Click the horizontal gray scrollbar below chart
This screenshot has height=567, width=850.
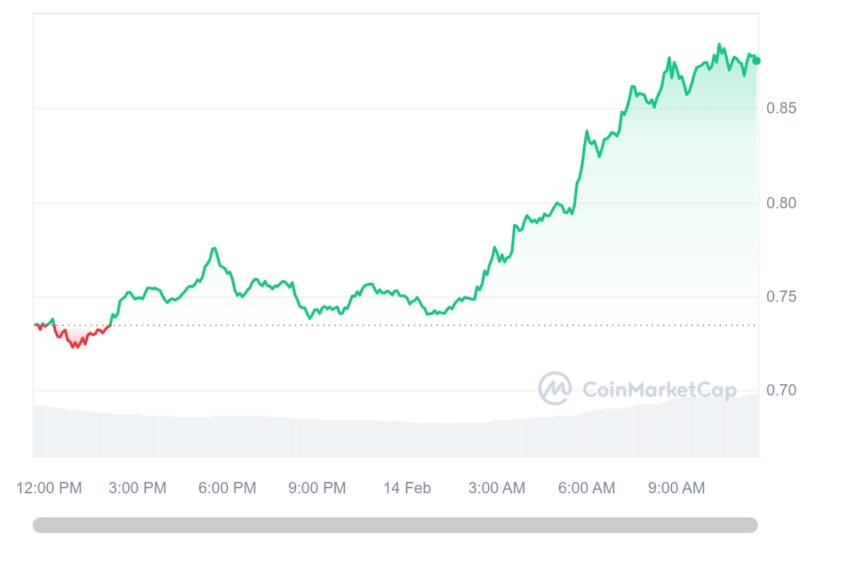coord(395,525)
